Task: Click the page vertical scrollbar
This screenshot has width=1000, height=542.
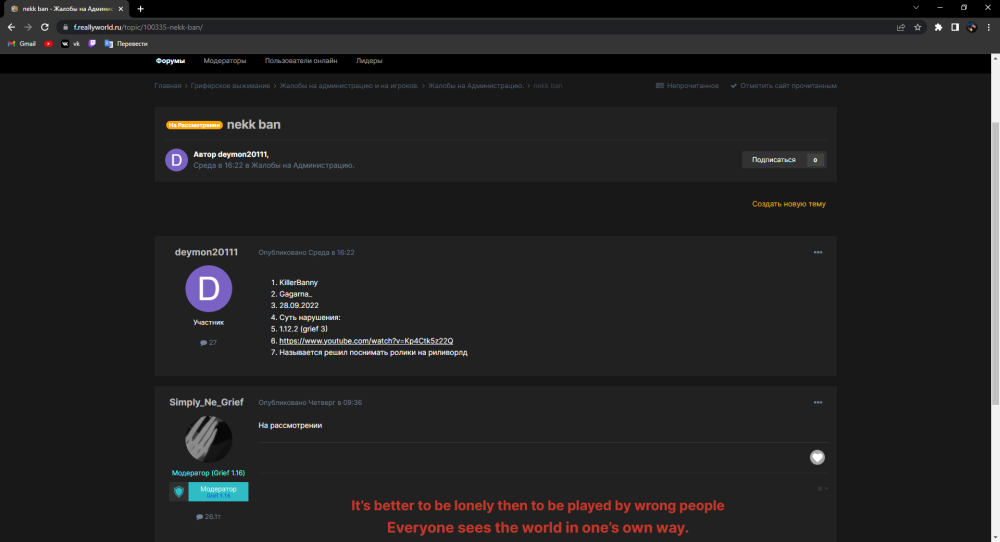Action: point(995,261)
